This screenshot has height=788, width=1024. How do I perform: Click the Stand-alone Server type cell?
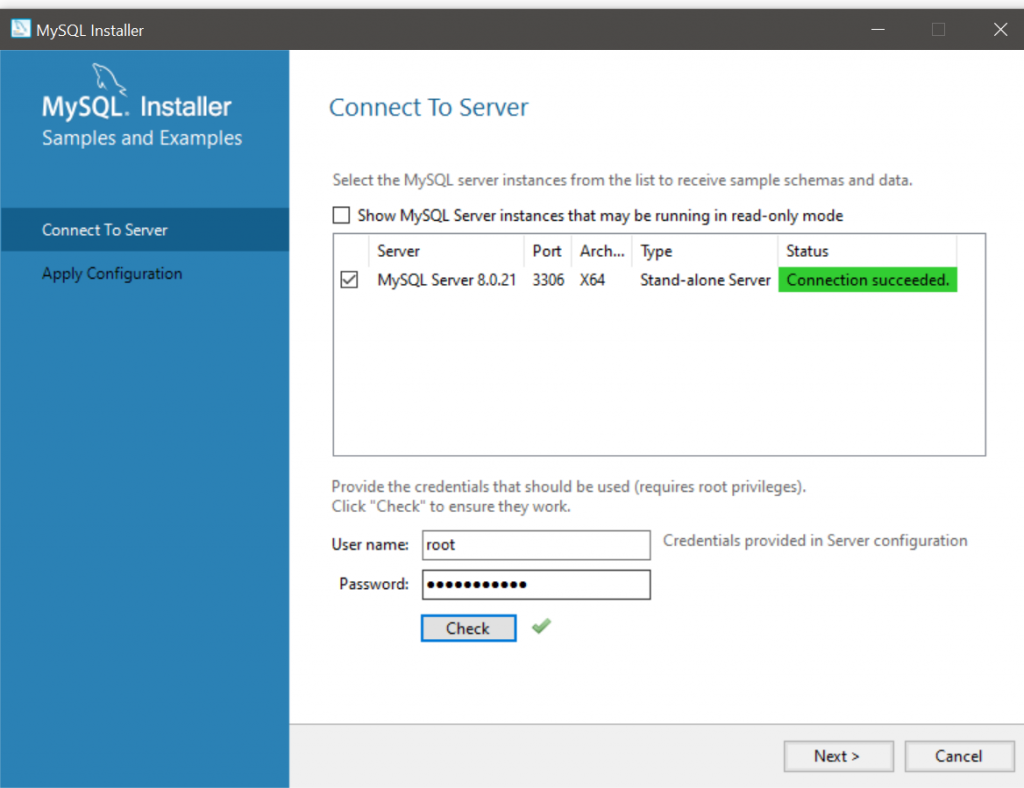(x=705, y=280)
